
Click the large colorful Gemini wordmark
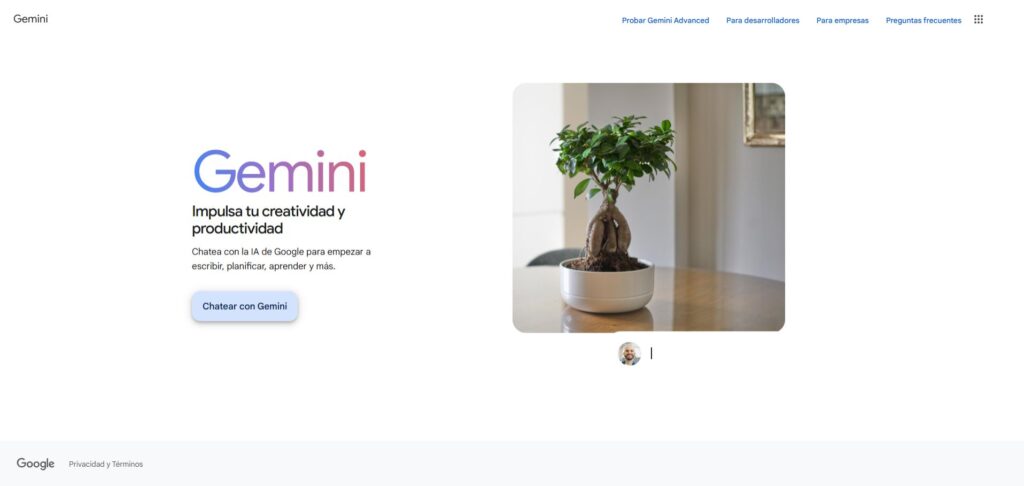[x=280, y=171]
